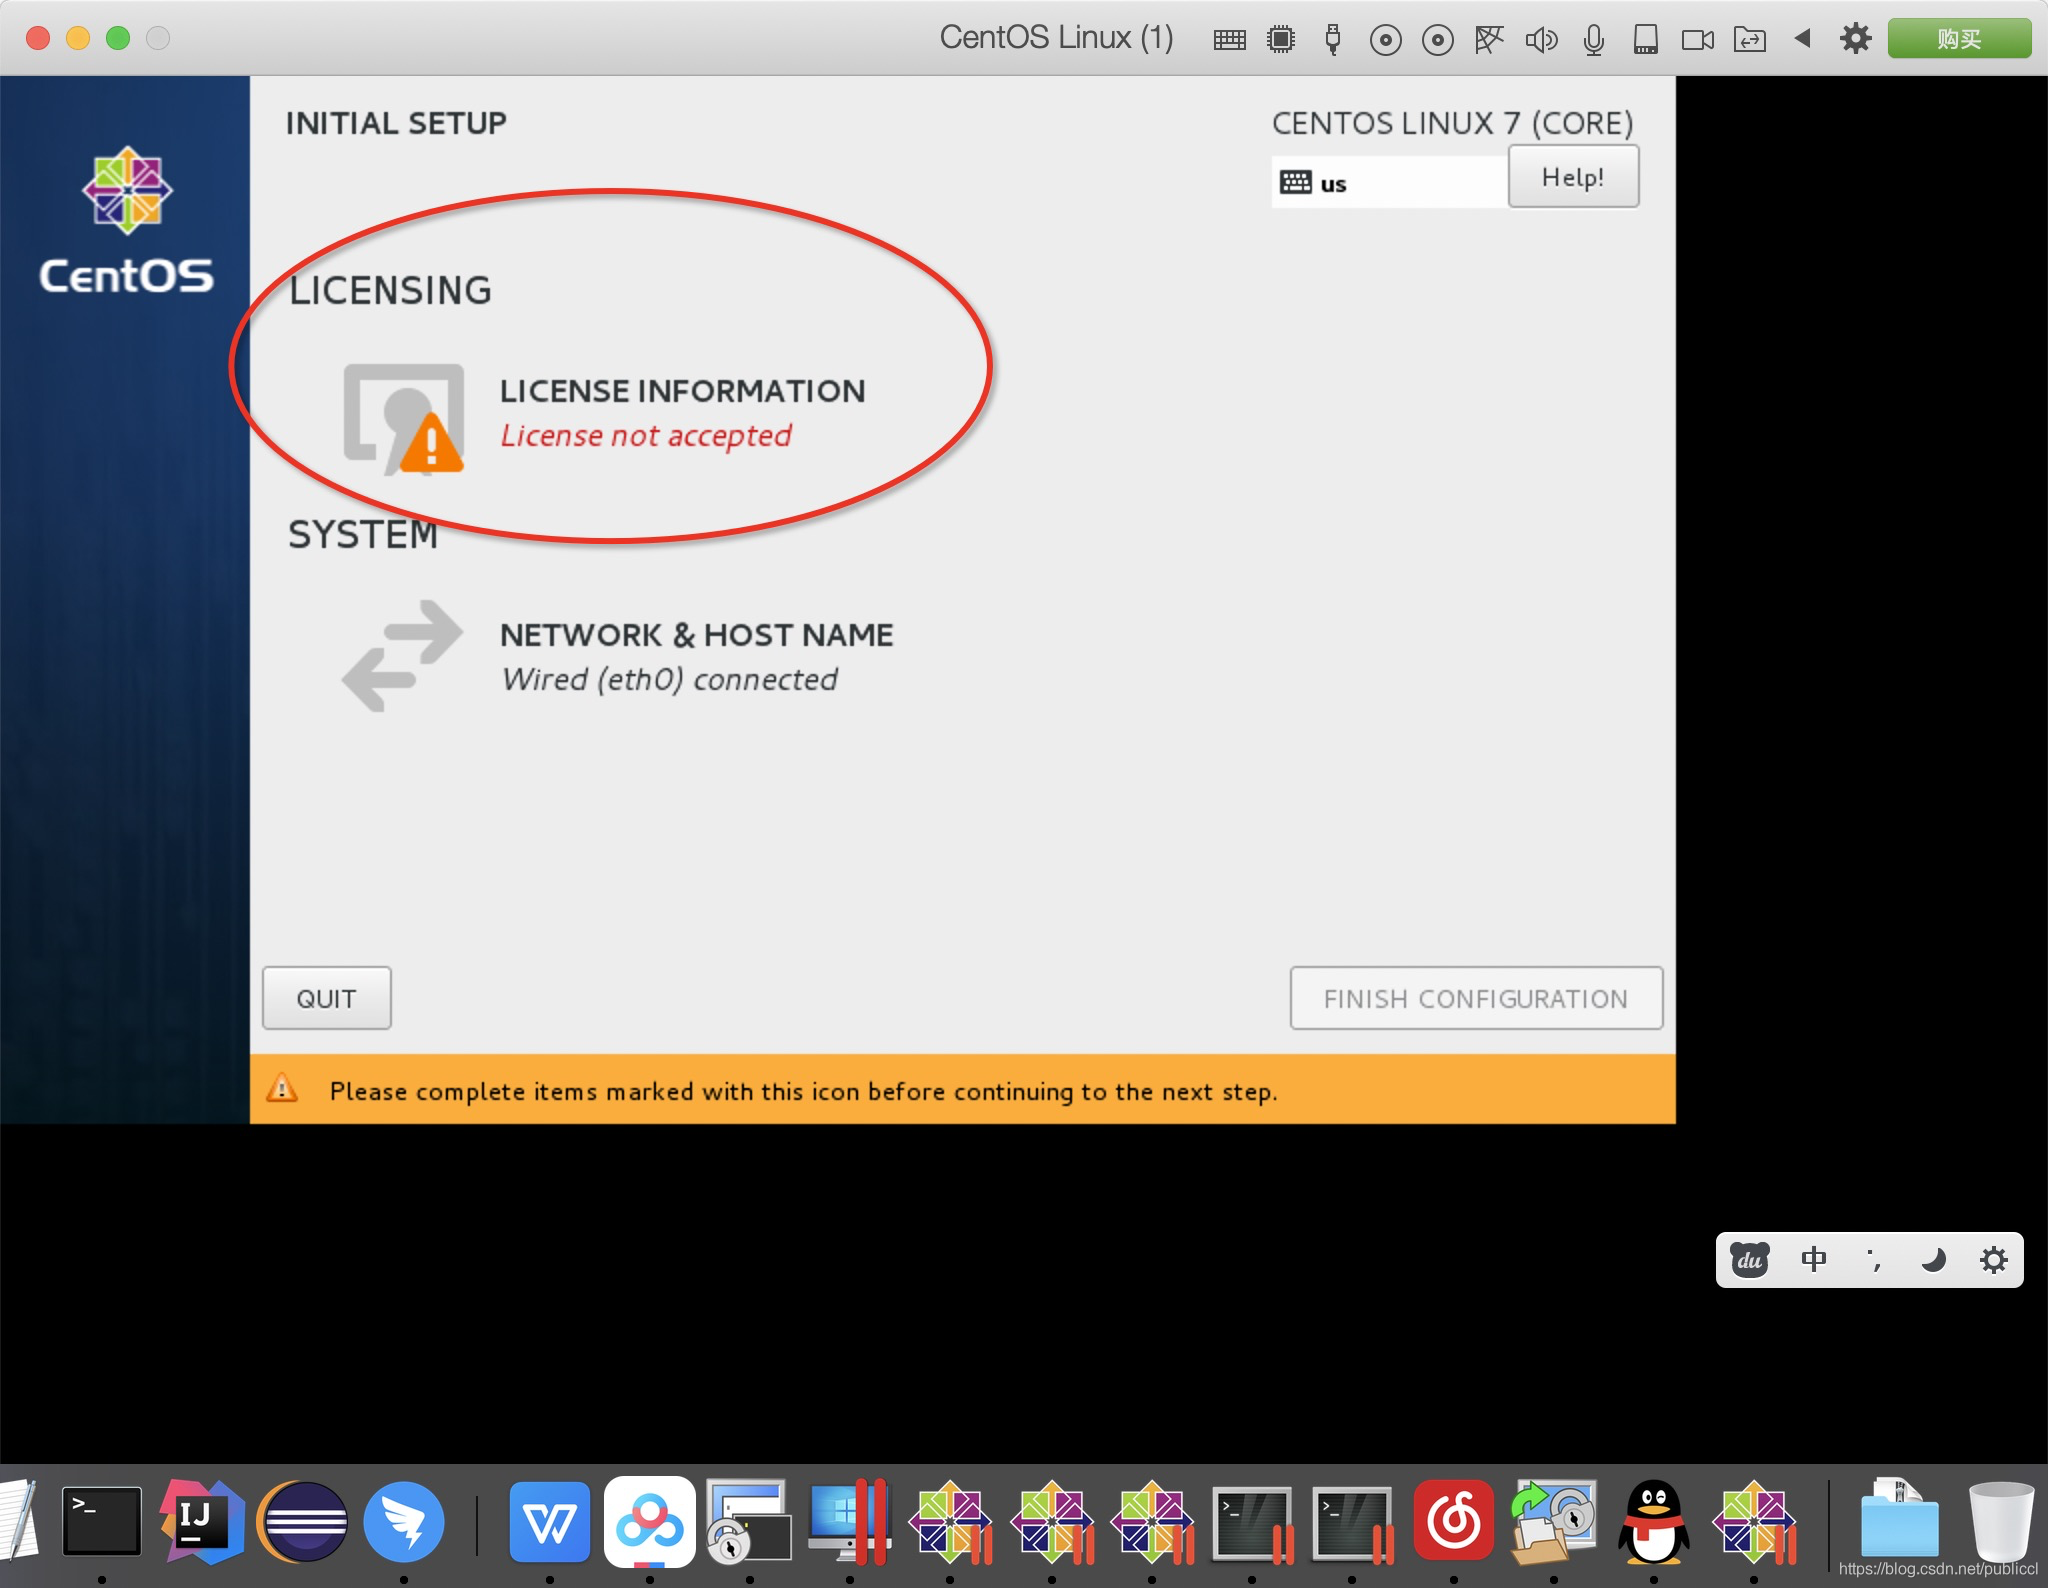Click the QUIT button

point(326,998)
